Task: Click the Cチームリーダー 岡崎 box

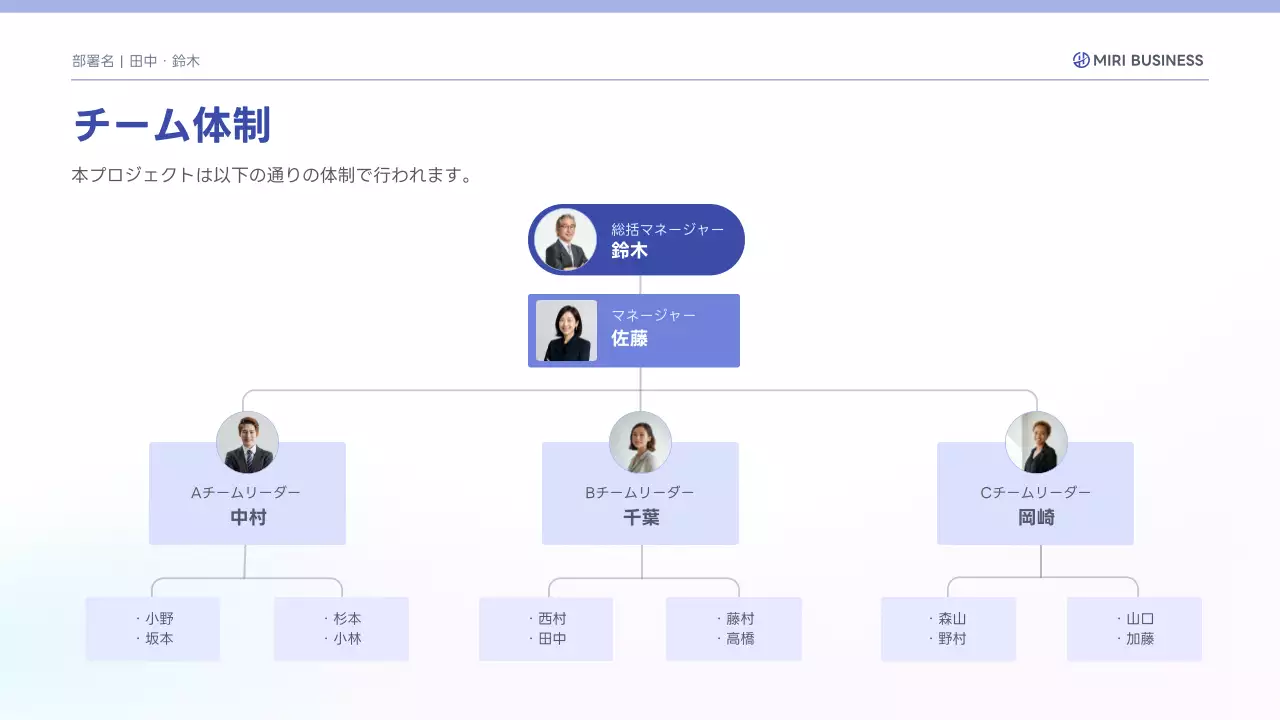Action: click(1035, 505)
